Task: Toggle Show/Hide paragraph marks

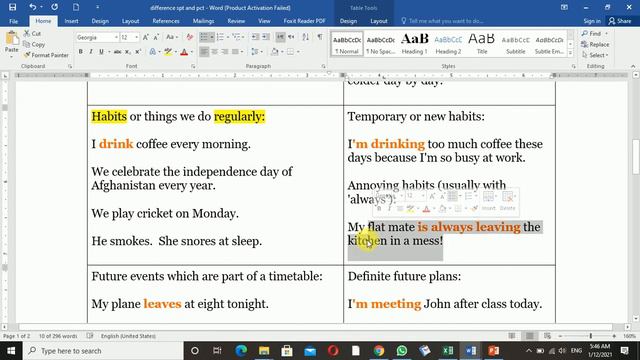Action: 320,37
